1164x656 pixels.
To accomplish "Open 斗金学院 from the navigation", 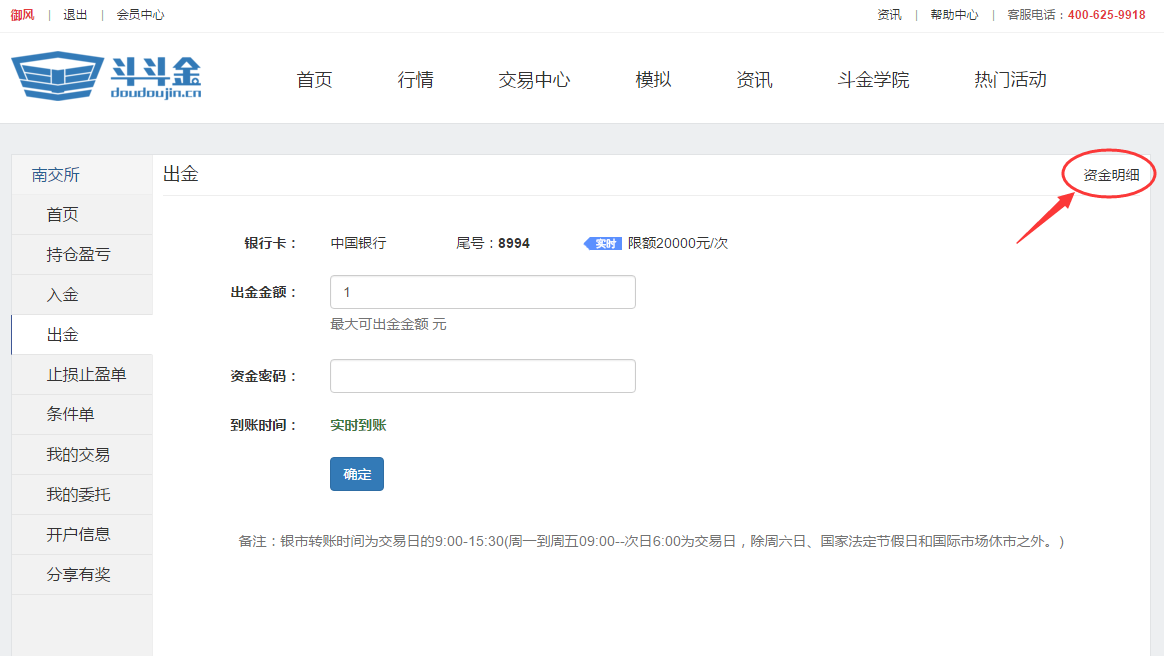I will click(x=873, y=80).
